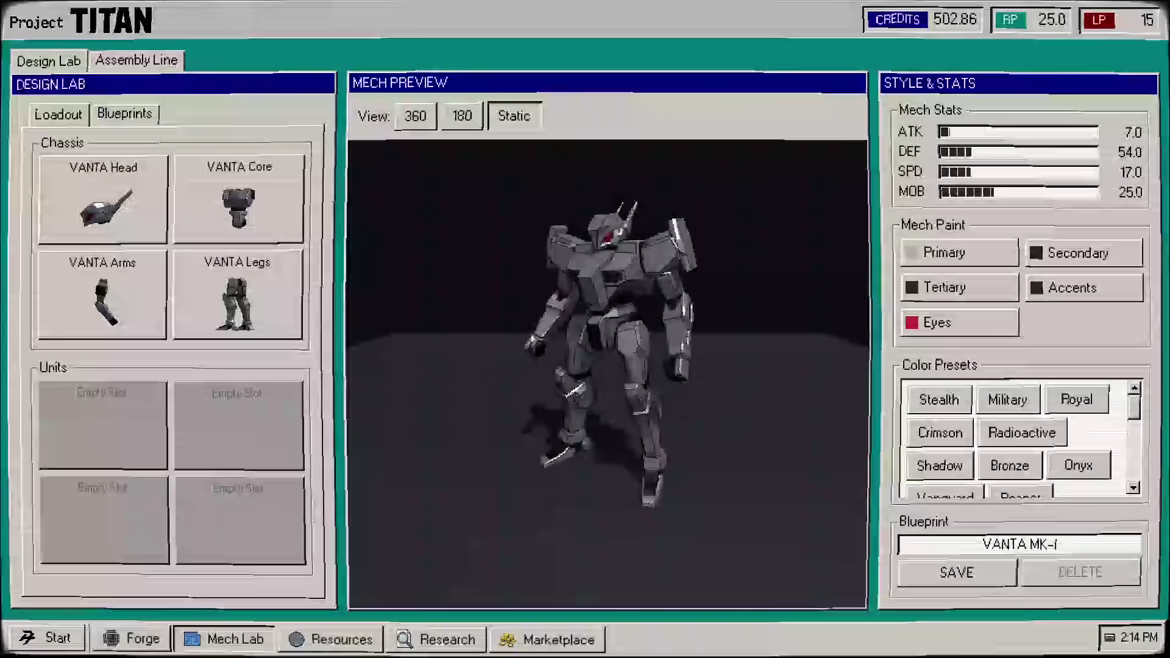This screenshot has width=1170, height=658.
Task: Select the first empty unit slot
Action: click(103, 425)
